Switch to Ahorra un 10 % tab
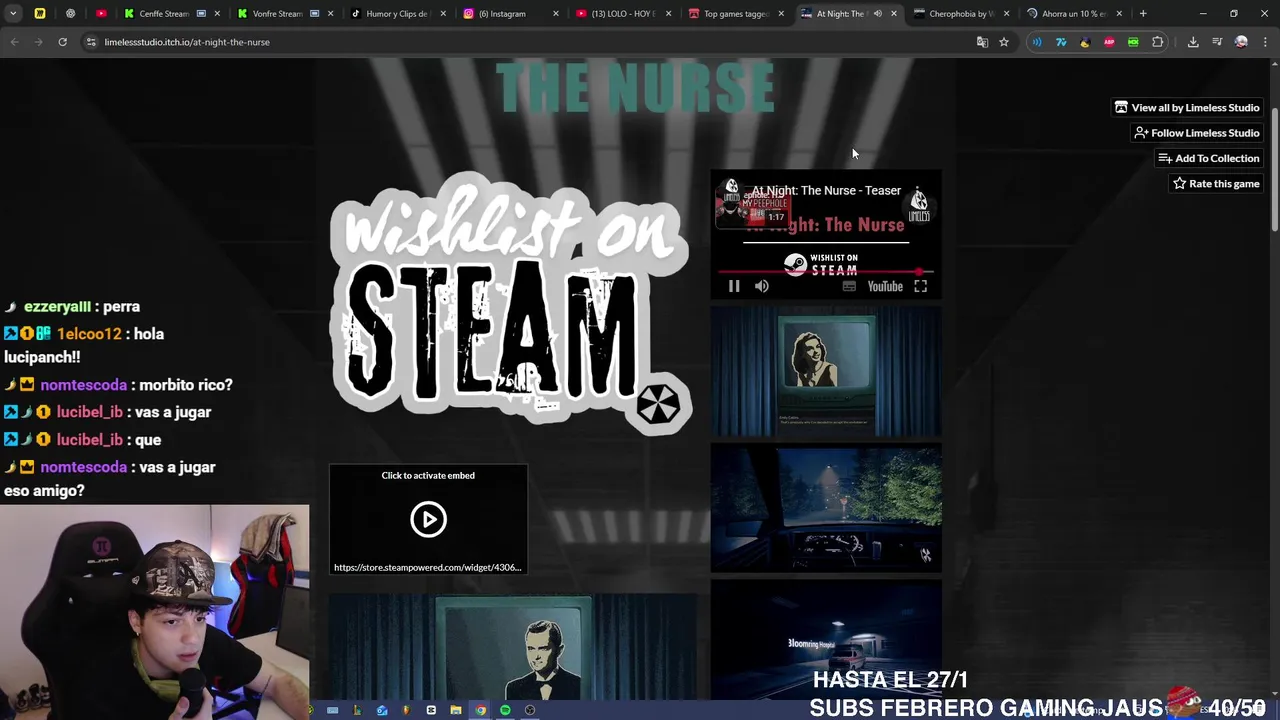Screen dimensions: 1280x720 pyautogui.click(x=1076, y=14)
